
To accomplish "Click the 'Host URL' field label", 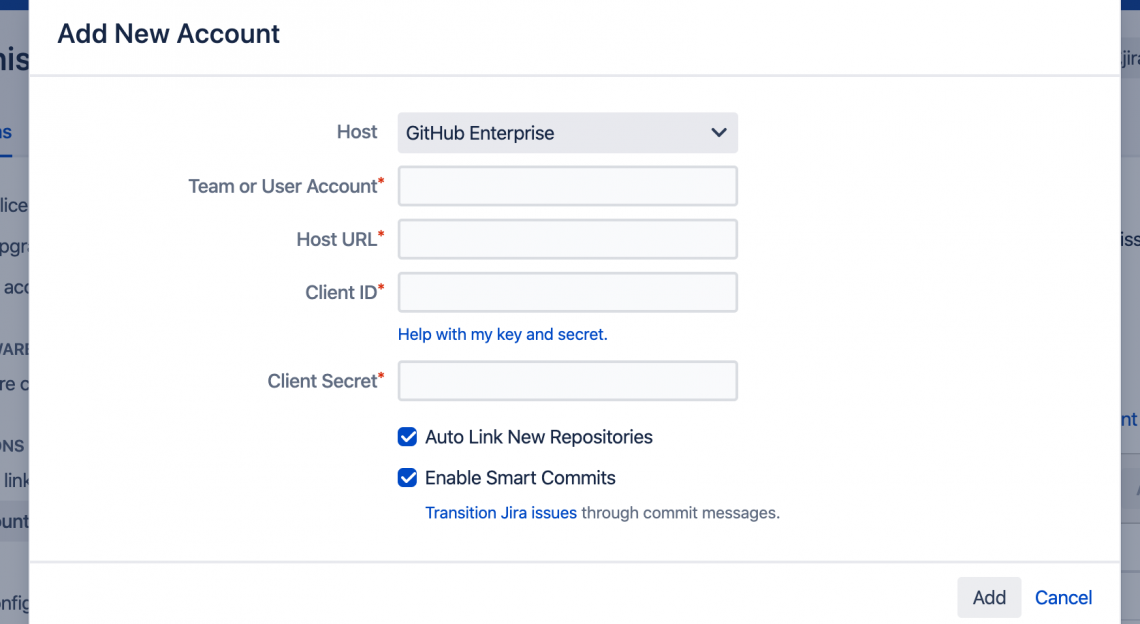I will [x=336, y=239].
